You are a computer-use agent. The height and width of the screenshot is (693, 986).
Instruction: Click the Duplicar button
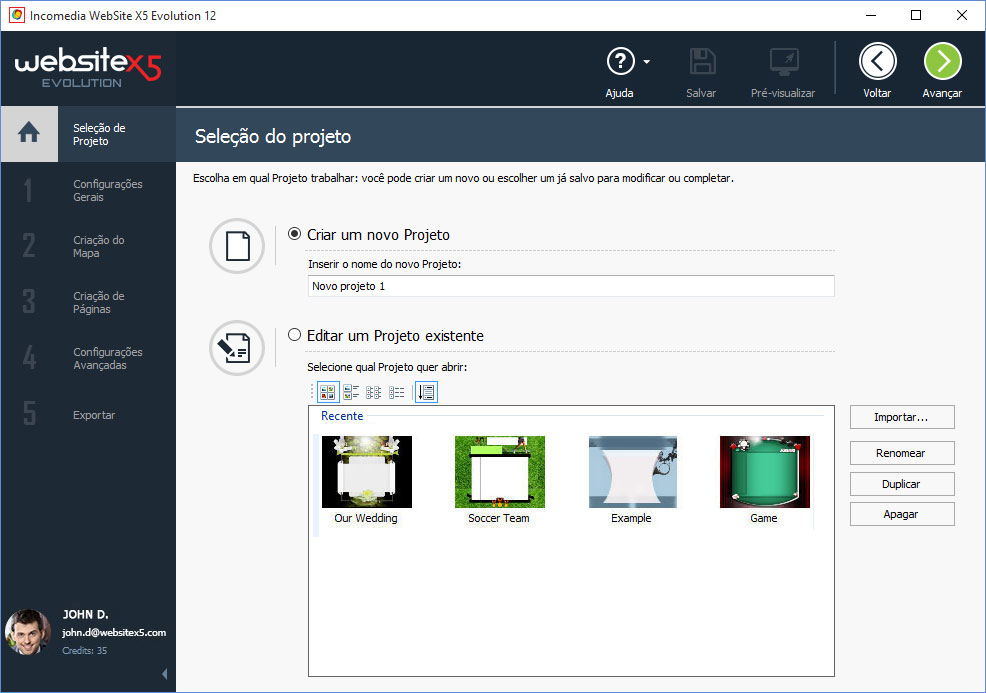[902, 484]
